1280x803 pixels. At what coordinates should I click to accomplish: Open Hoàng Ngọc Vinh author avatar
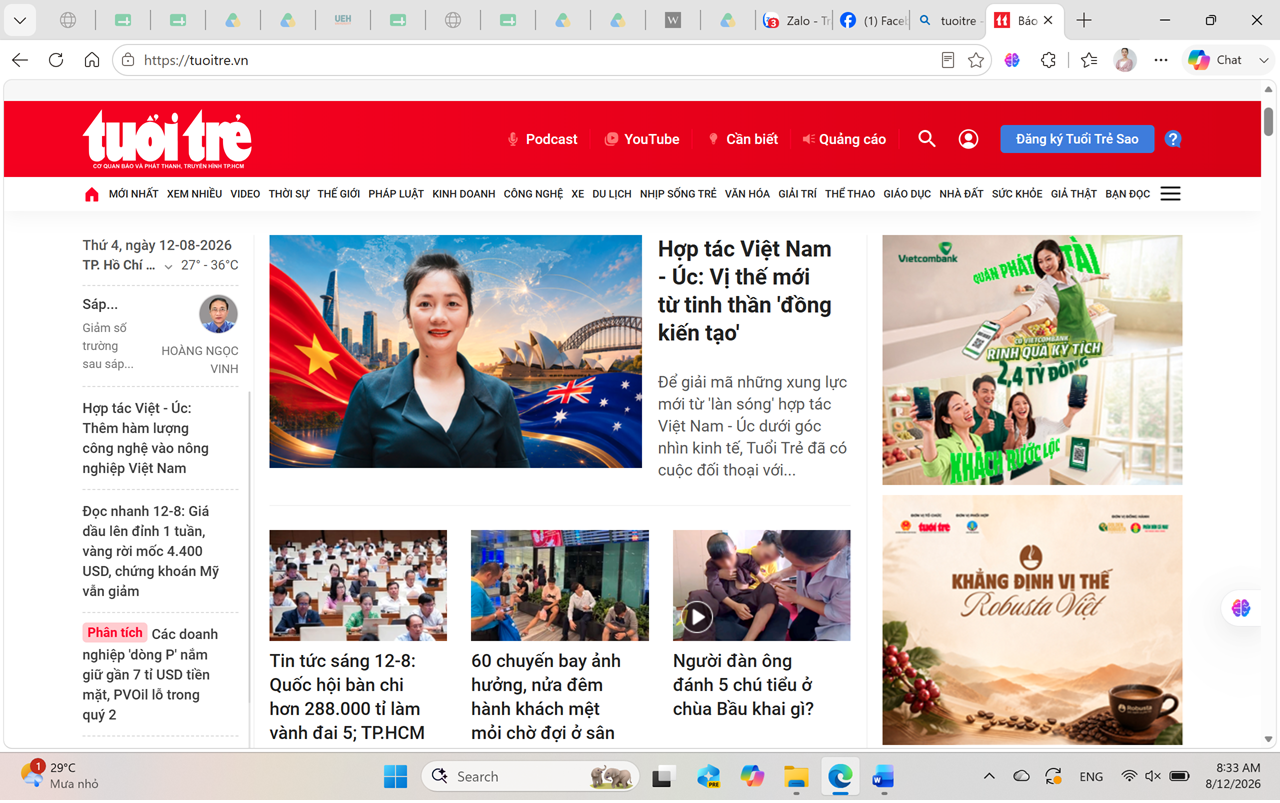click(x=219, y=314)
